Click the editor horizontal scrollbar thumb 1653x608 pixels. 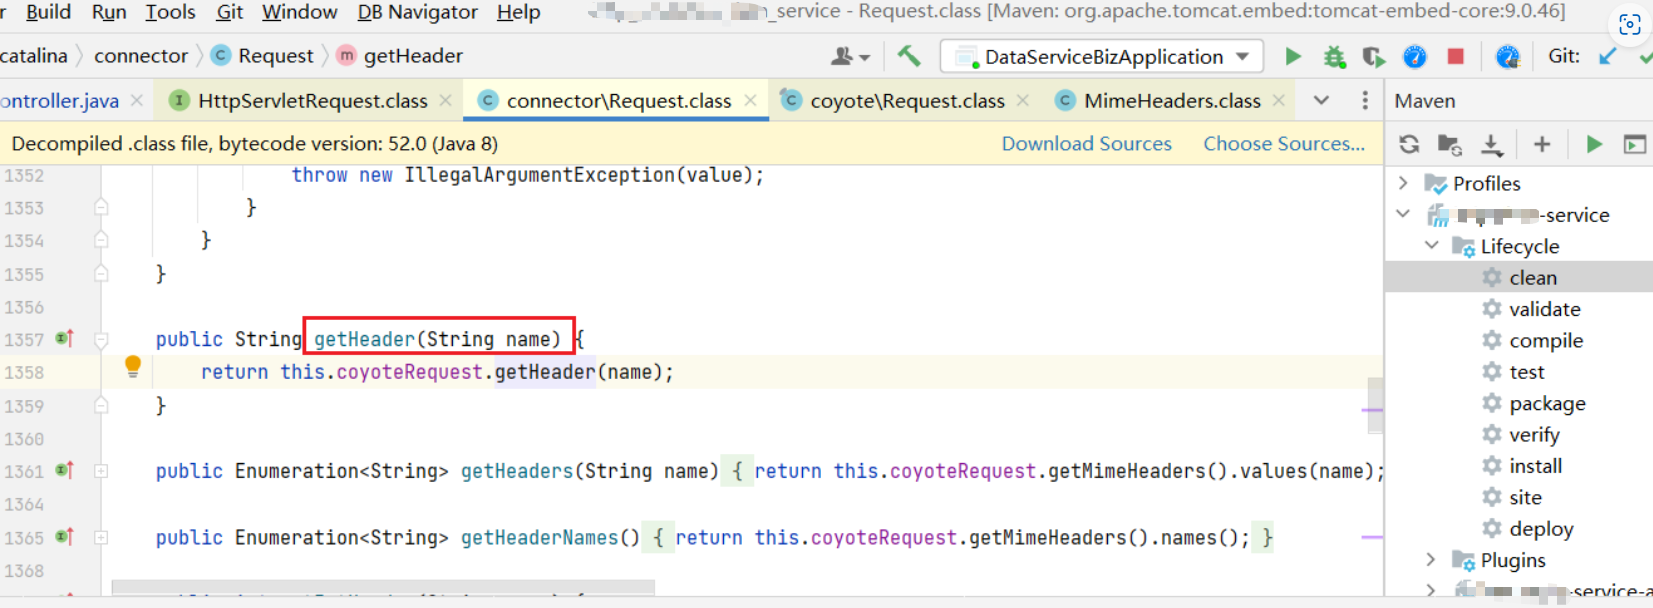coord(383,587)
